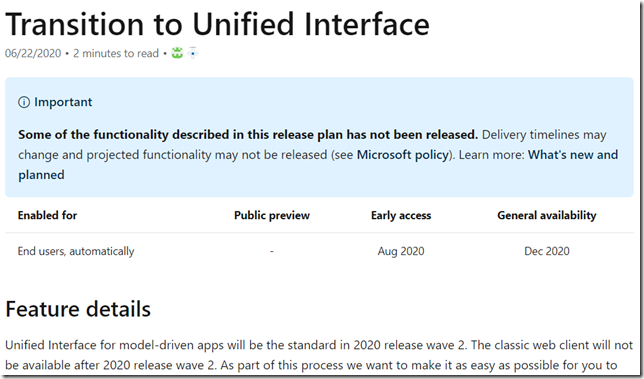Image resolution: width=644 pixels, height=379 pixels.
Task: Click the Transition to Unified Interface title
Action: coord(217,24)
